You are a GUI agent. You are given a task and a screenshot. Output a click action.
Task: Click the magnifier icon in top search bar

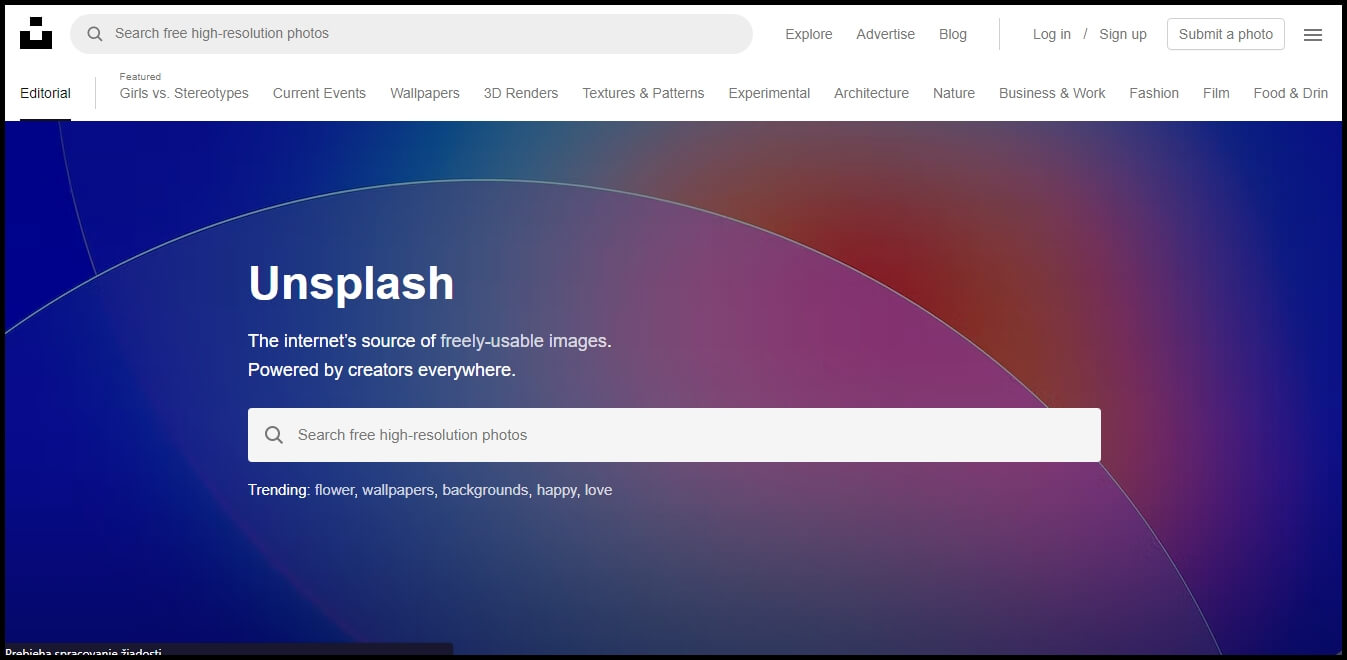pyautogui.click(x=95, y=34)
